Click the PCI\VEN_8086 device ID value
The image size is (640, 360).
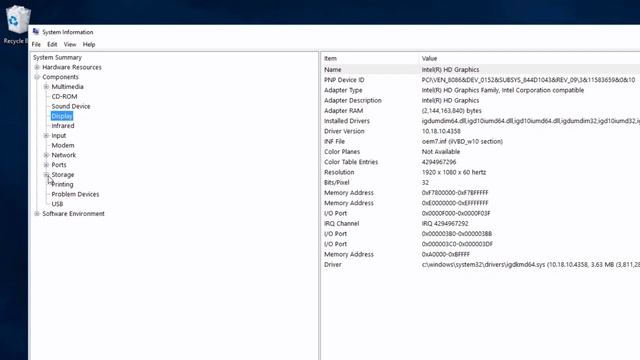(x=529, y=80)
